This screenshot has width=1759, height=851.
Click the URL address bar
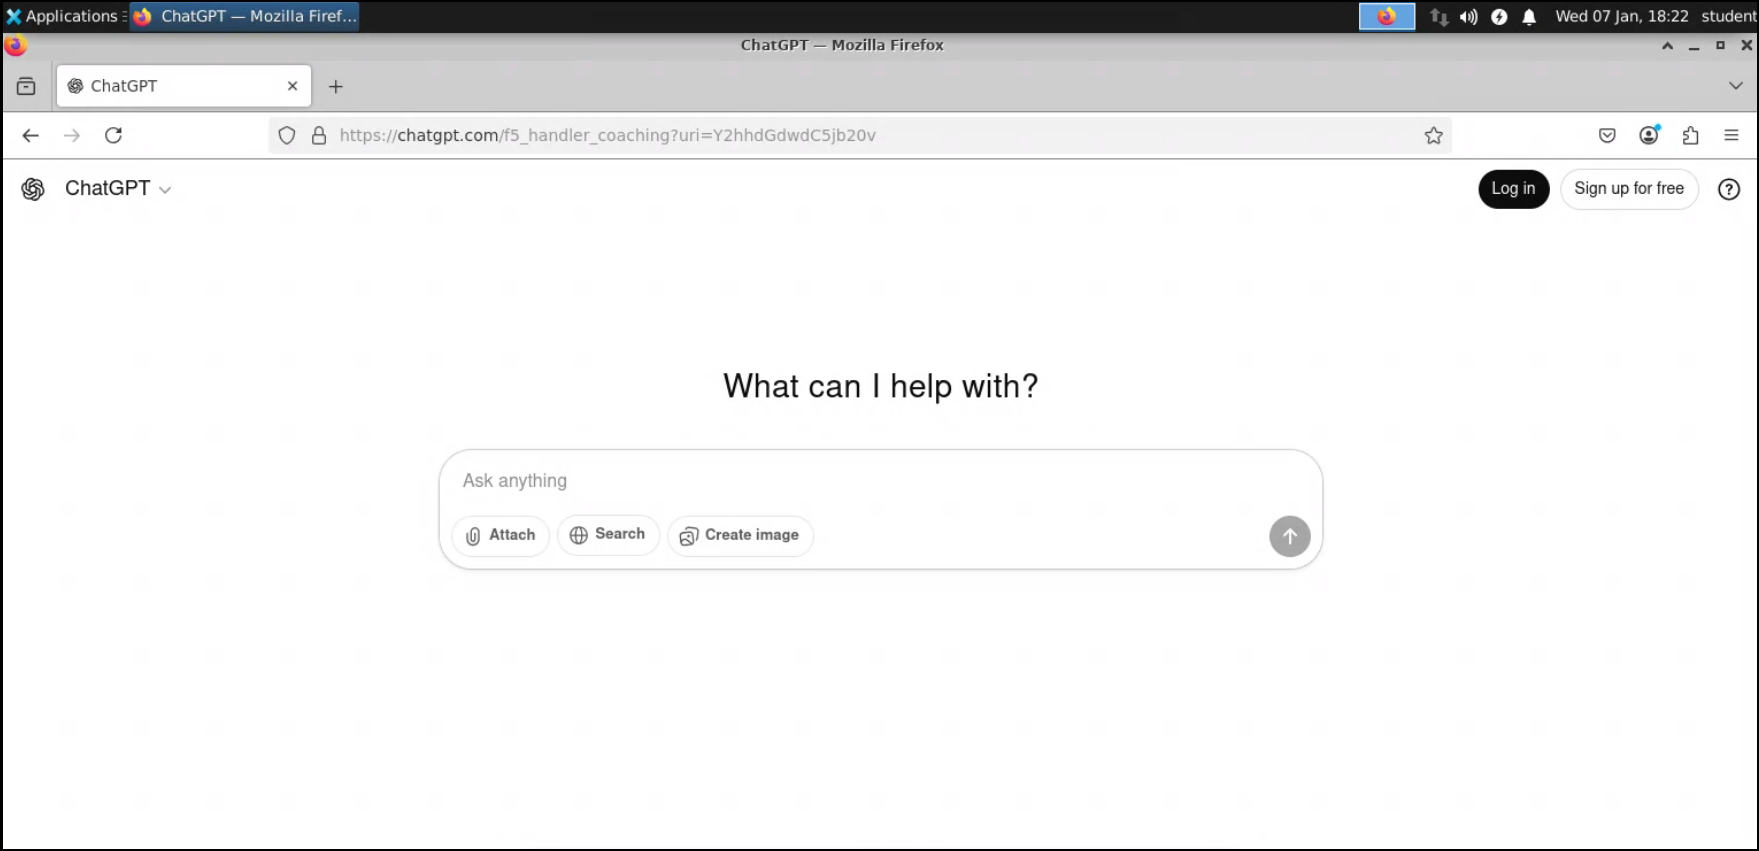click(860, 135)
